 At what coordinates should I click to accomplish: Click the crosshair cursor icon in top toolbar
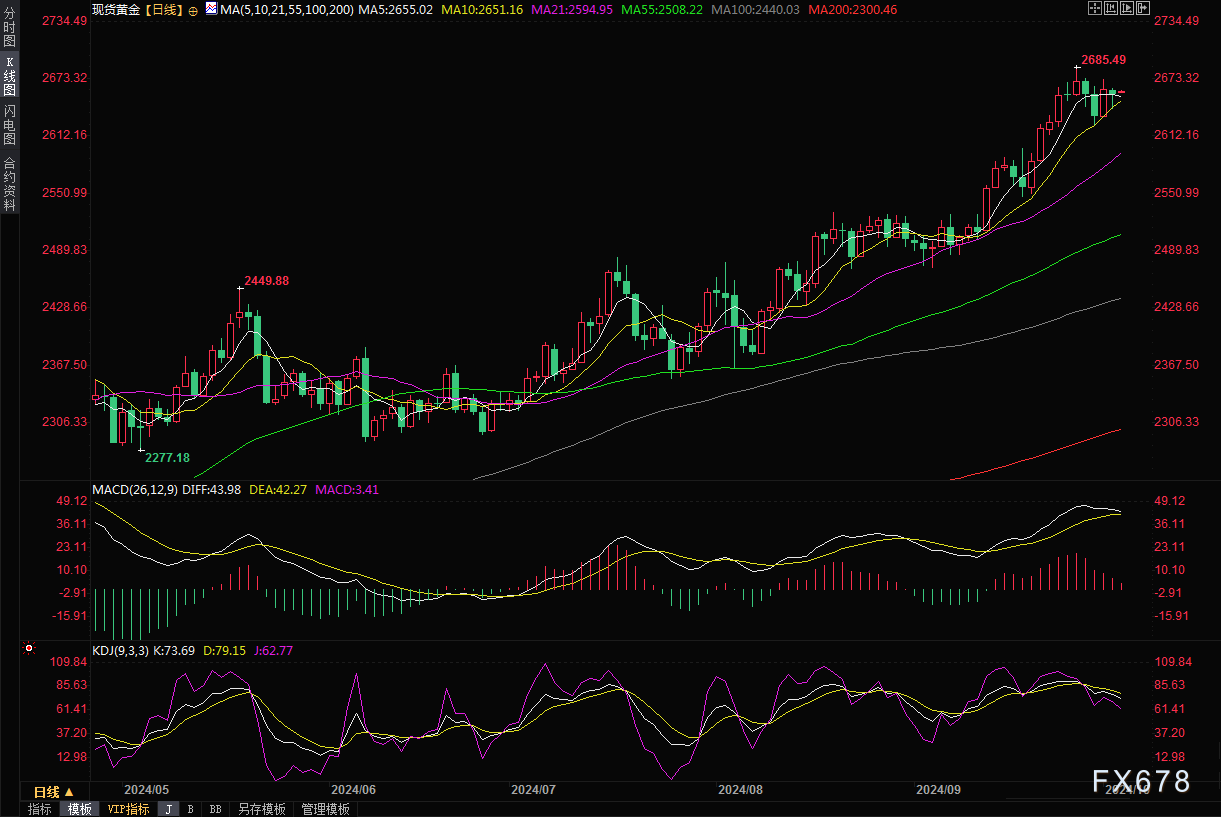[x=1094, y=9]
